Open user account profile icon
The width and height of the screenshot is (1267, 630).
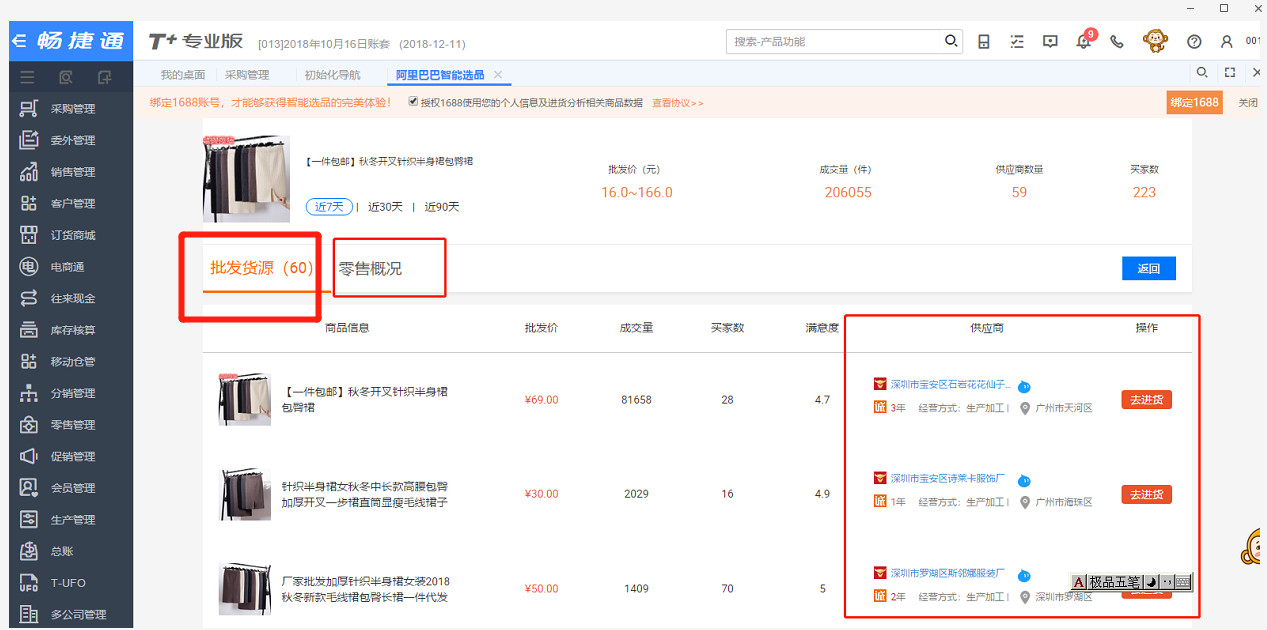coord(1227,42)
